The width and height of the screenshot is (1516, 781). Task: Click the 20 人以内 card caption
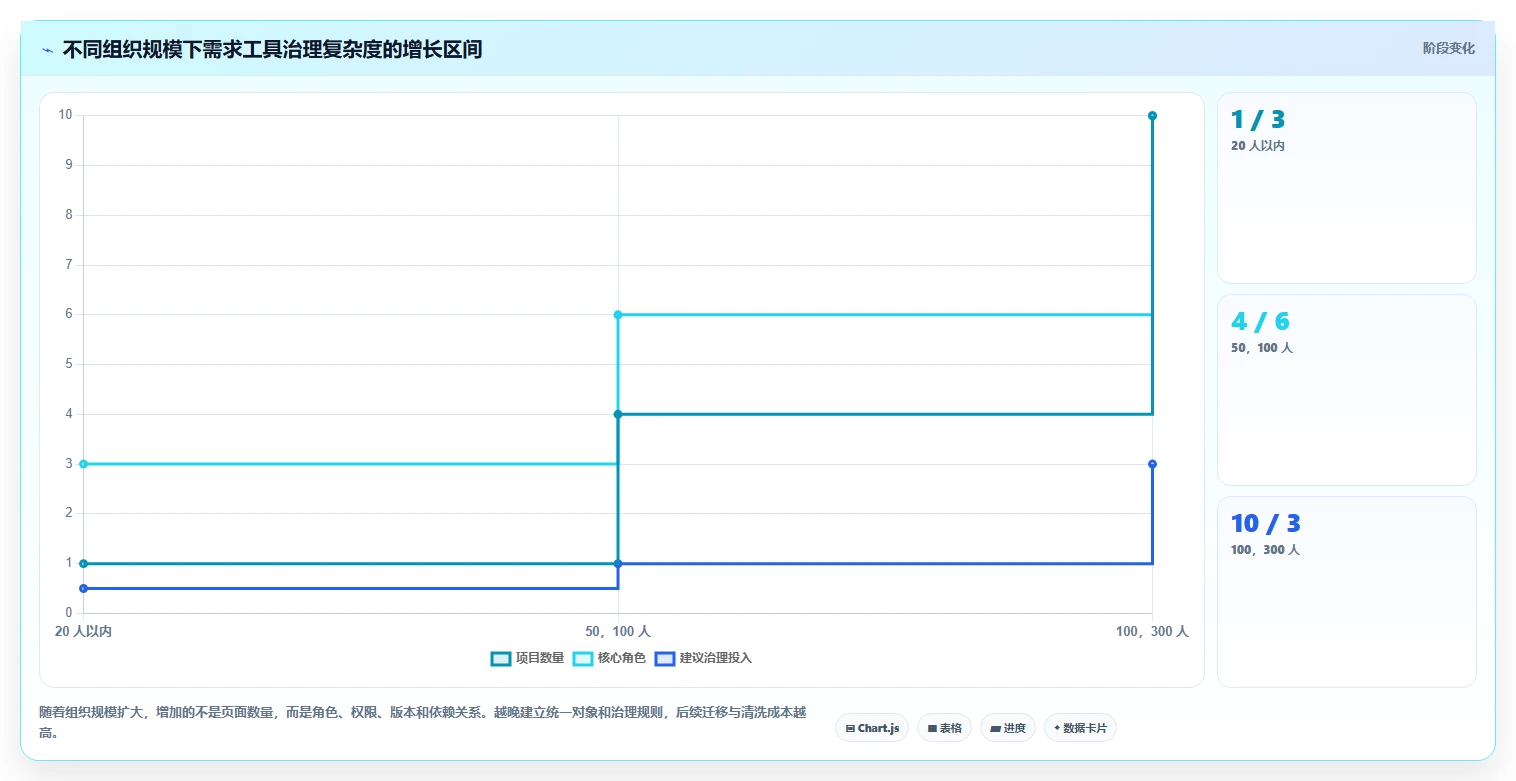[1258, 146]
